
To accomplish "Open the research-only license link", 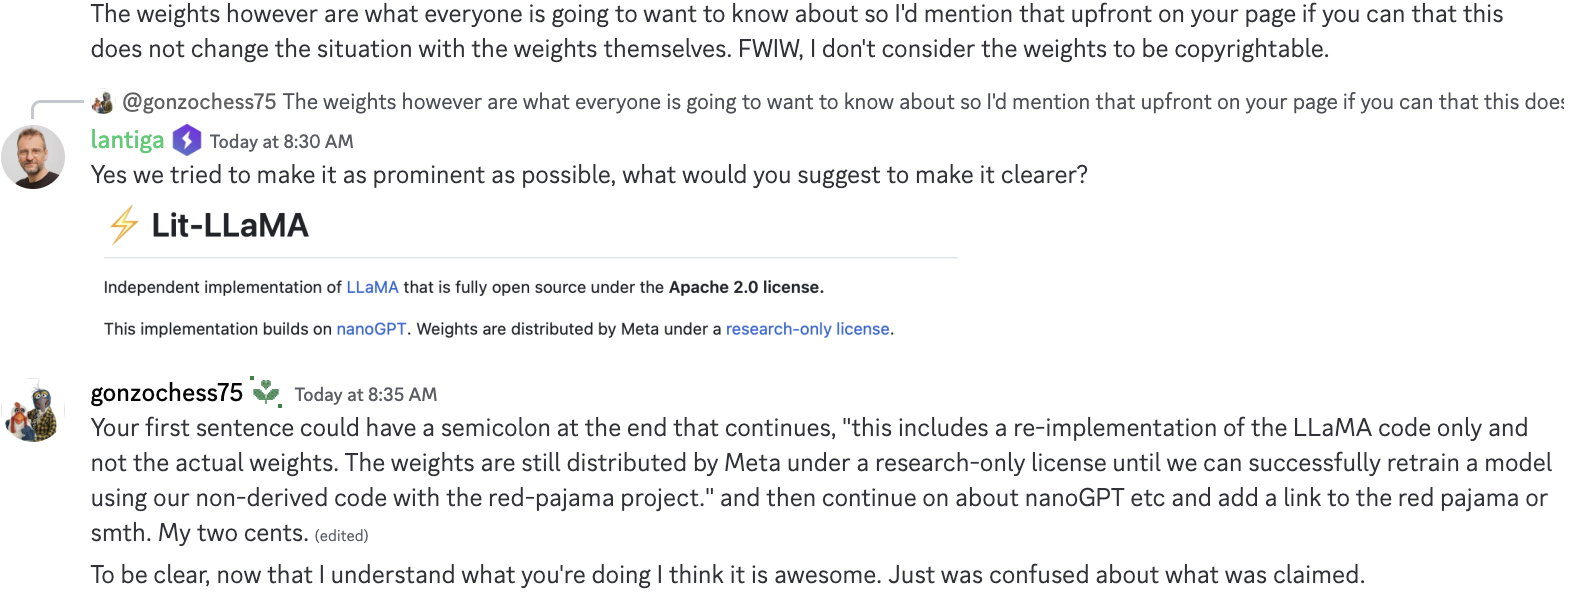I will coord(807,328).
